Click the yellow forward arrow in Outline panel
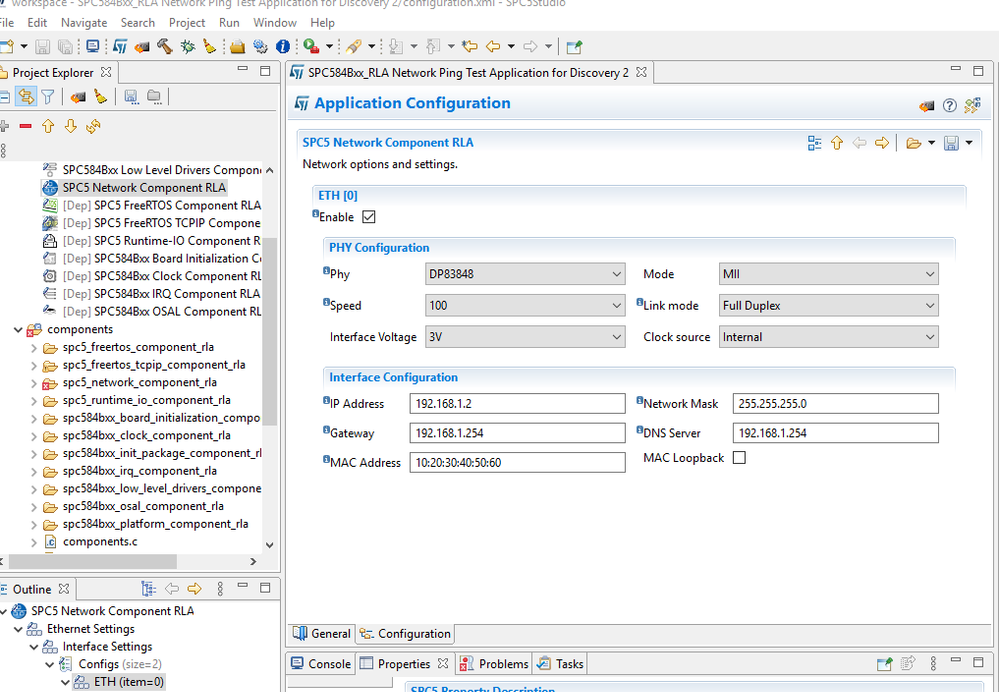Viewport: 999px width, 692px height. (194, 588)
